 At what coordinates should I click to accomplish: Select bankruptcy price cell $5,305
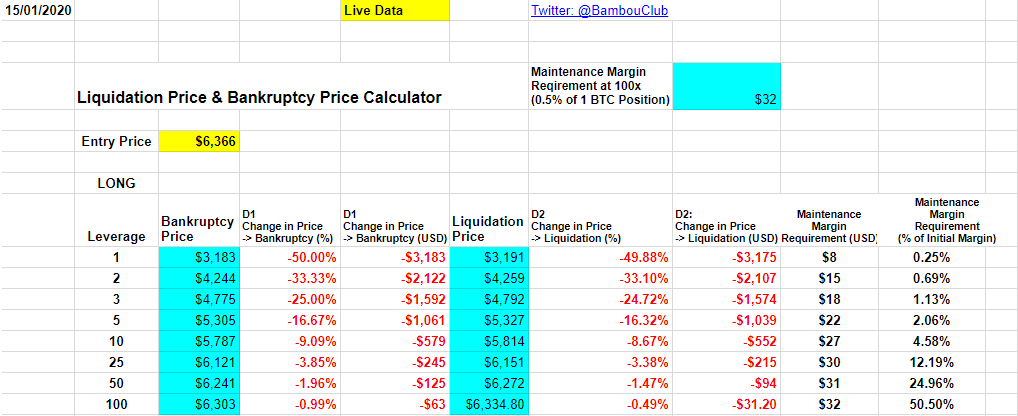[x=199, y=320]
